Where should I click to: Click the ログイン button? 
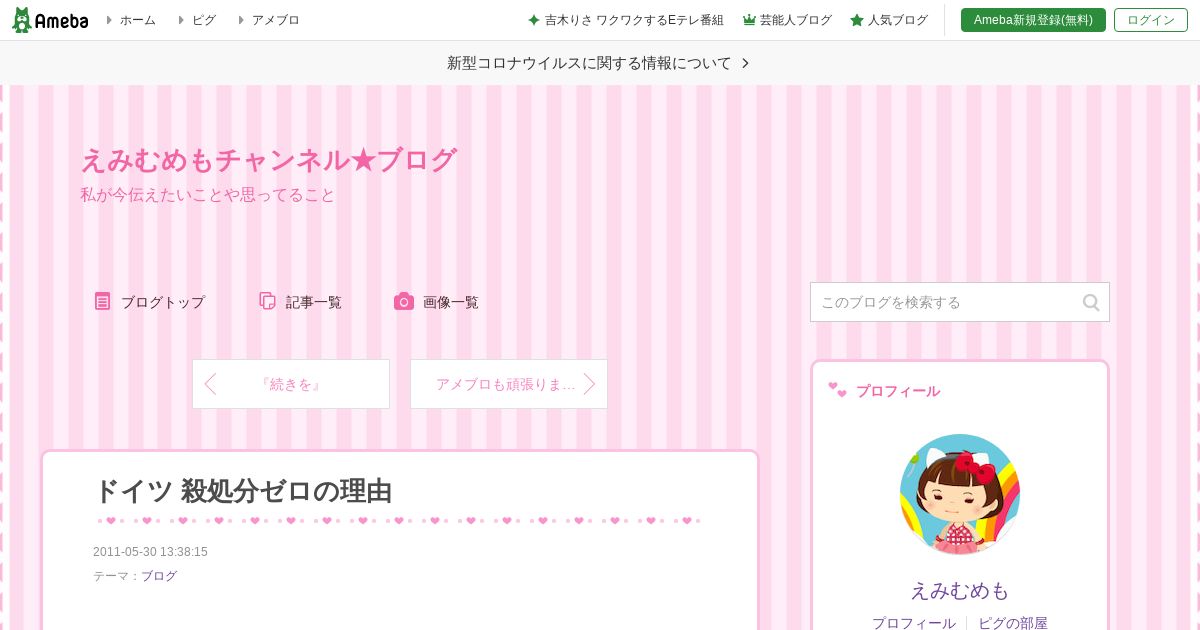(1151, 20)
